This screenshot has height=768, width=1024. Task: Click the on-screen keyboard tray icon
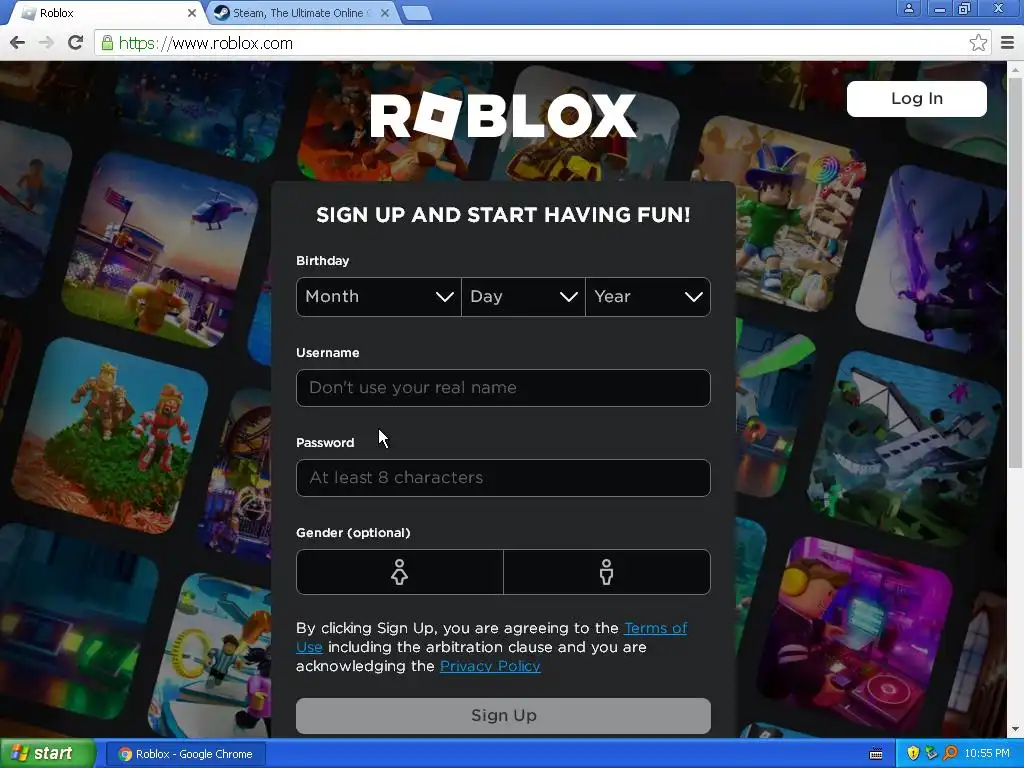[876, 754]
